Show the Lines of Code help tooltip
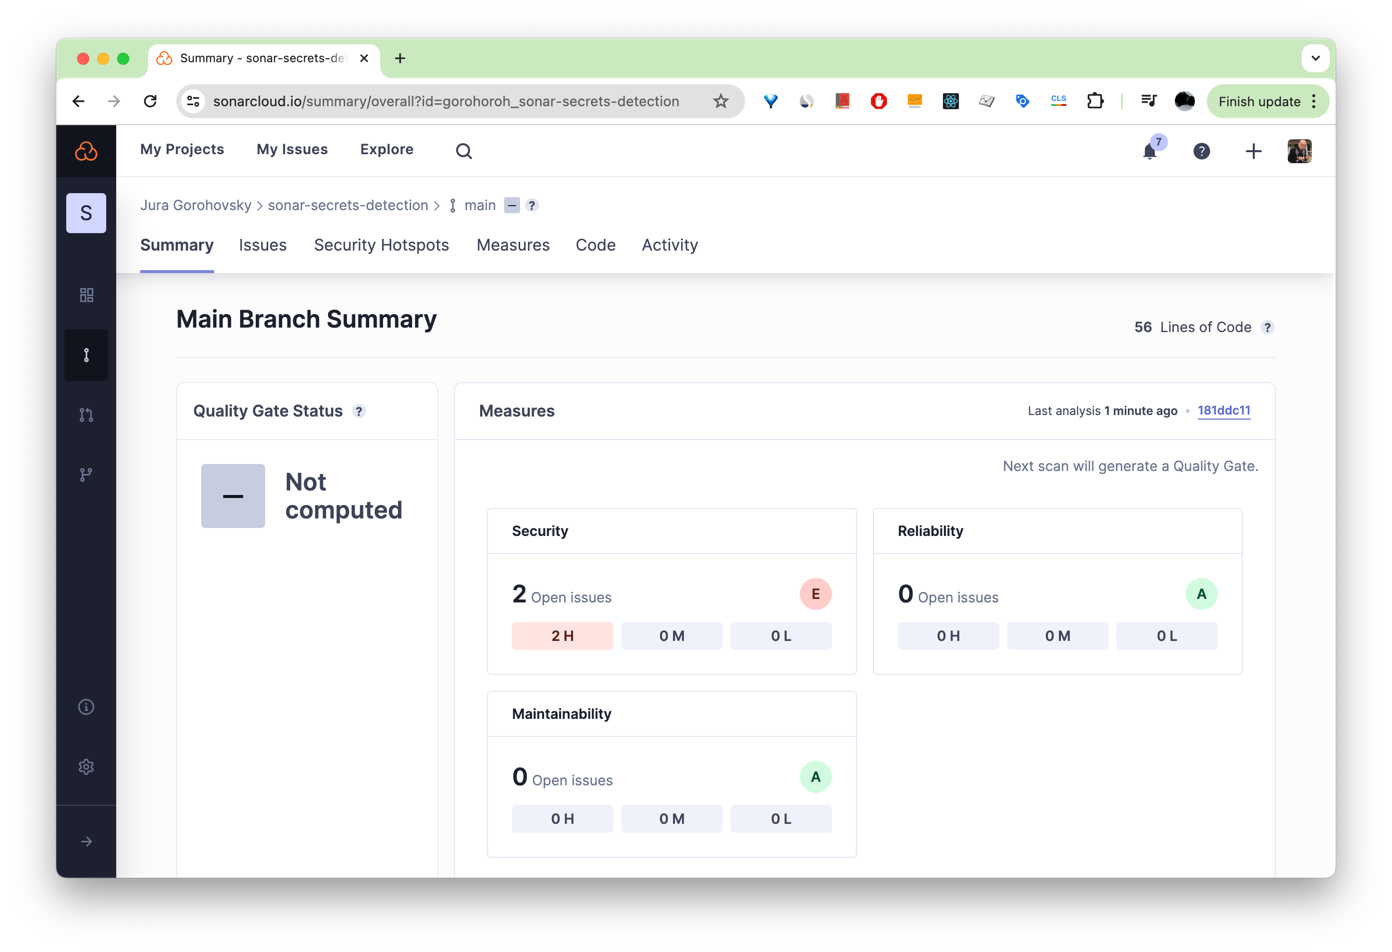 click(1268, 327)
